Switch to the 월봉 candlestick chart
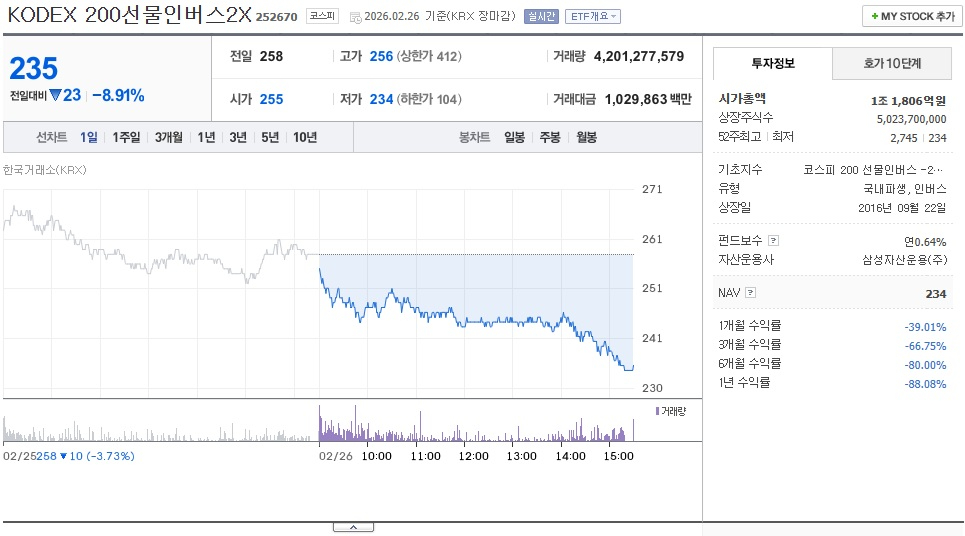 coord(586,137)
